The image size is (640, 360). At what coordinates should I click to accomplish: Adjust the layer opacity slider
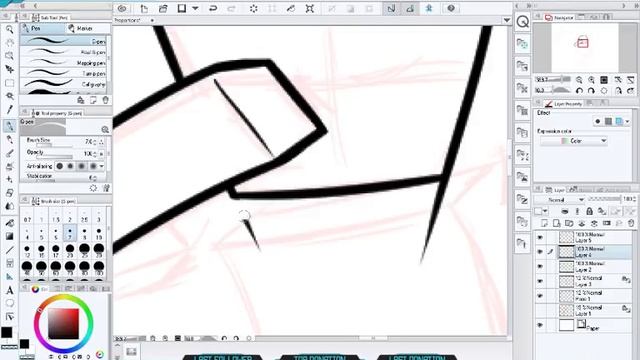(605, 199)
